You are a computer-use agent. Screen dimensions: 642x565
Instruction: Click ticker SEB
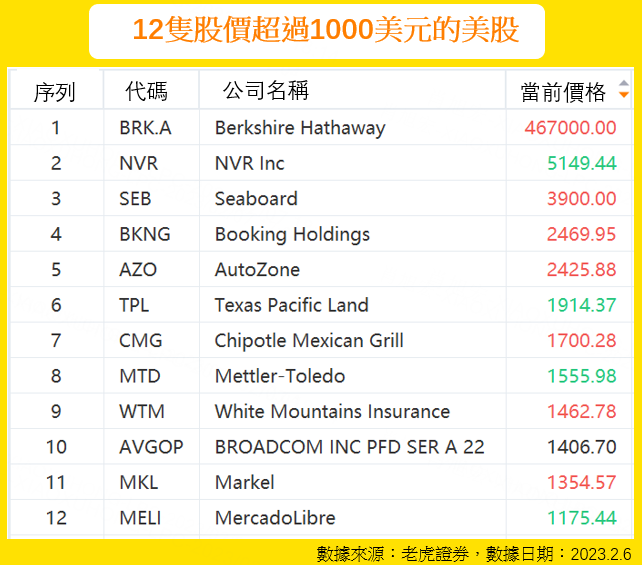point(135,199)
